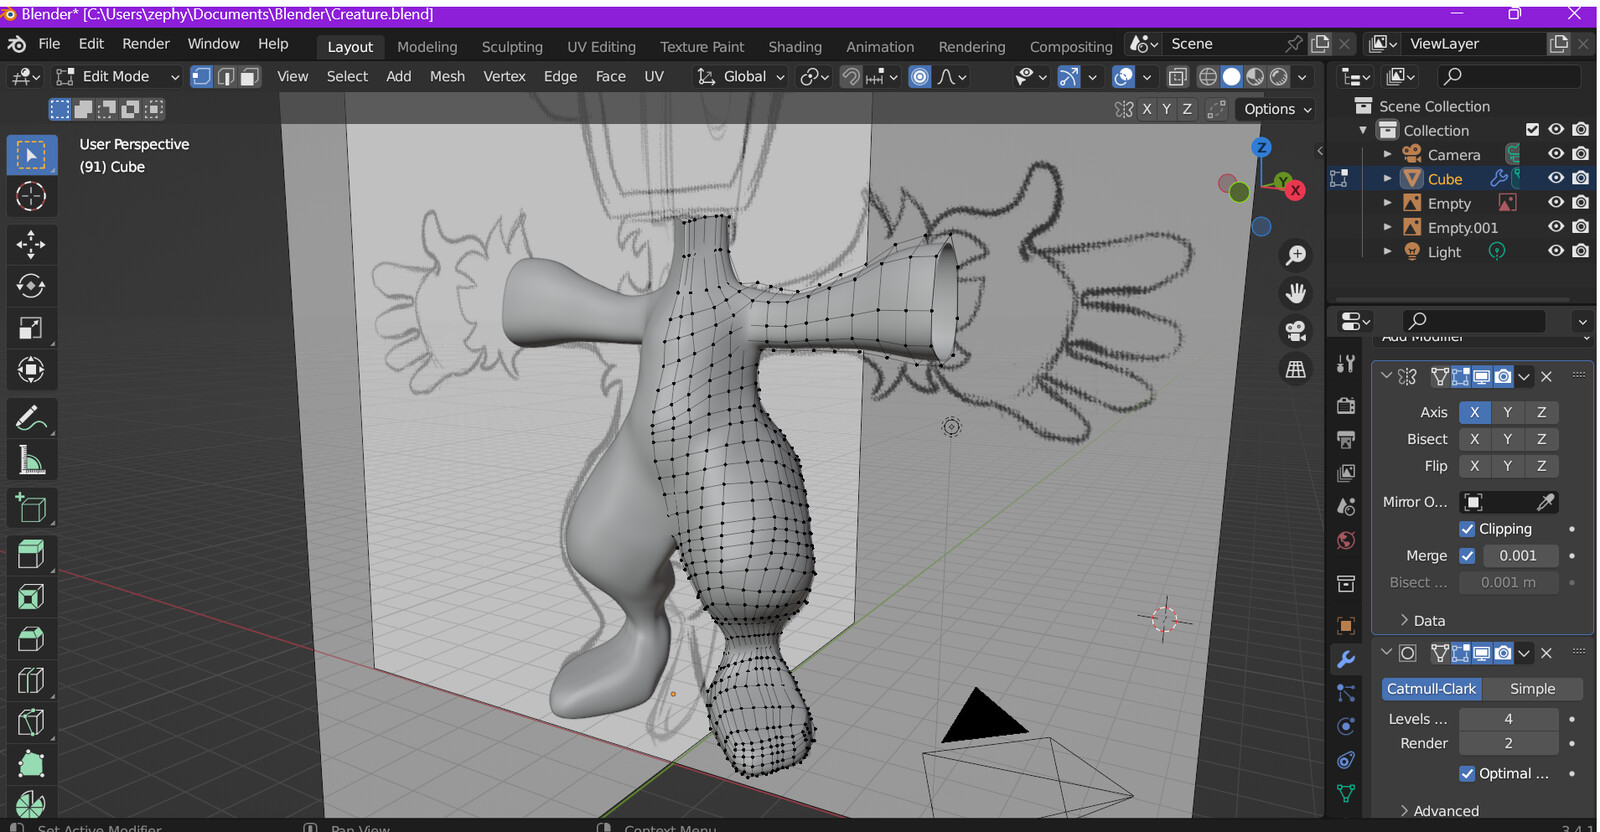
Task: Select the Extrude Region tool
Action: [31, 555]
